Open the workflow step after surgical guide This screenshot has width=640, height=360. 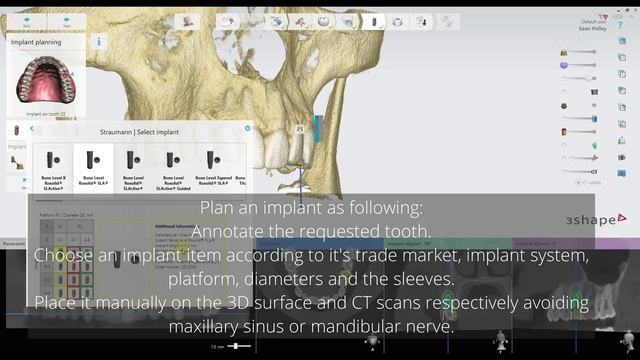click(x=422, y=22)
